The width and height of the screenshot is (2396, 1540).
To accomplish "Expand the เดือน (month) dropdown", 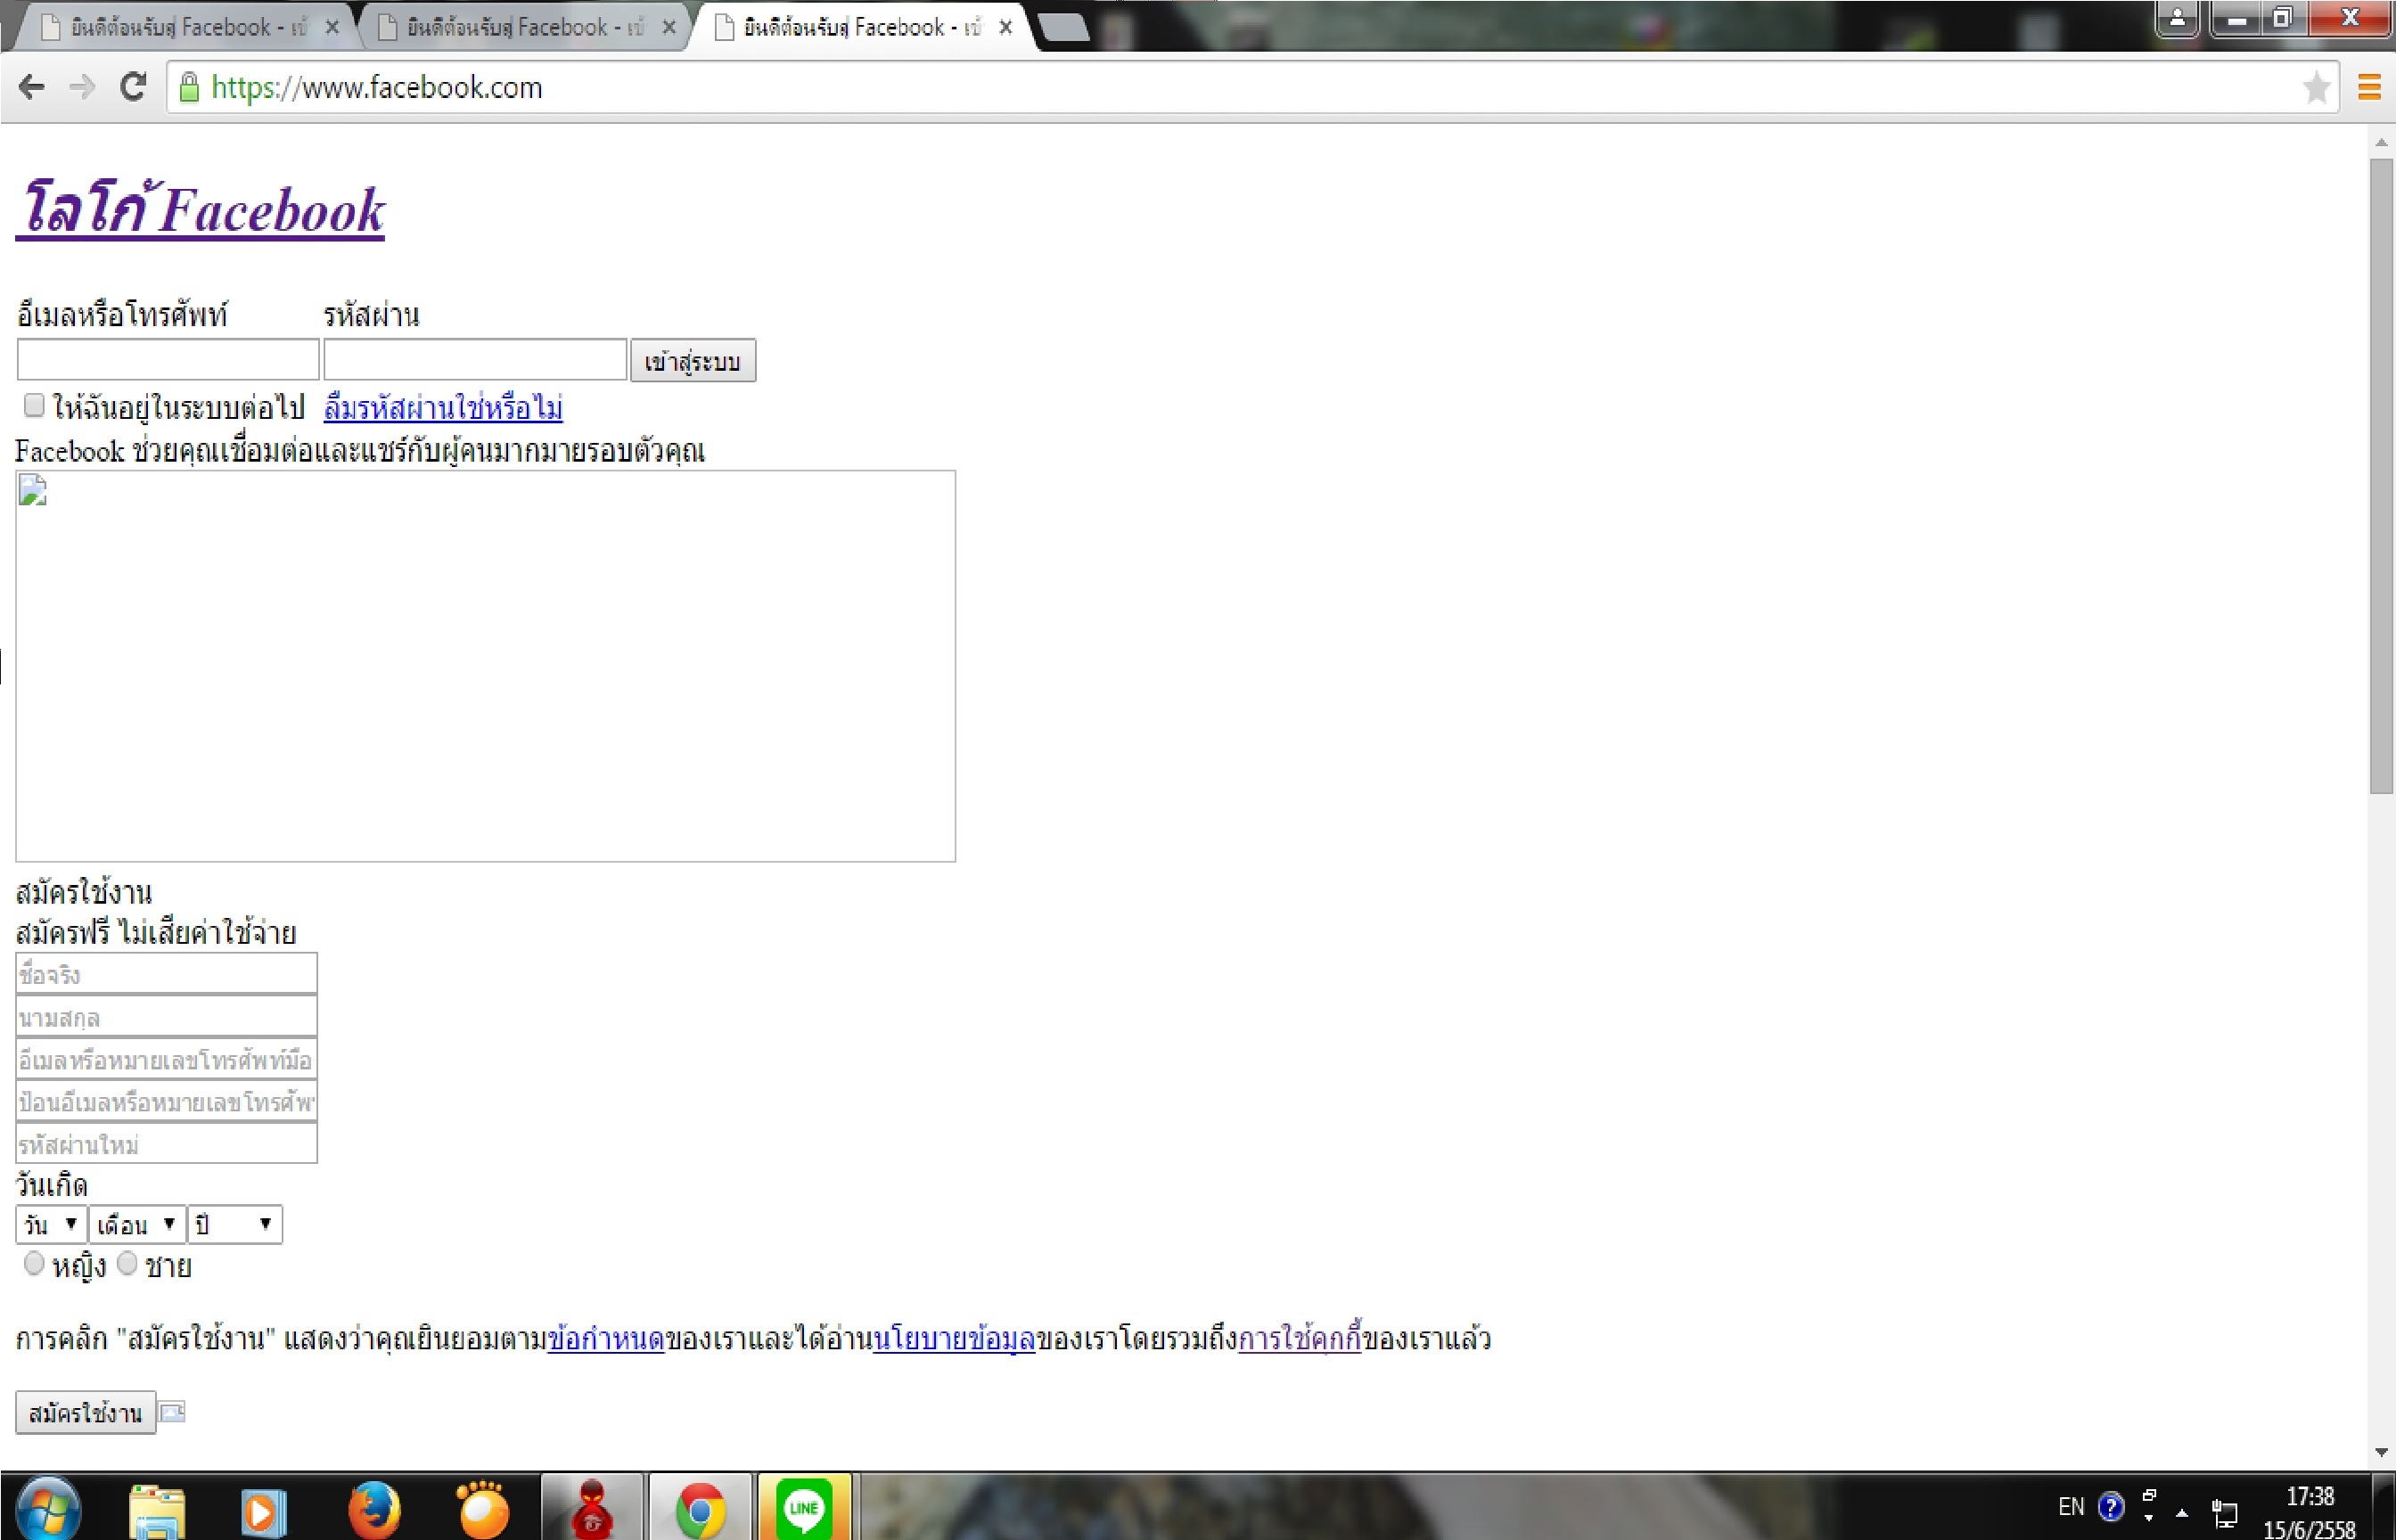I will (x=137, y=1224).
